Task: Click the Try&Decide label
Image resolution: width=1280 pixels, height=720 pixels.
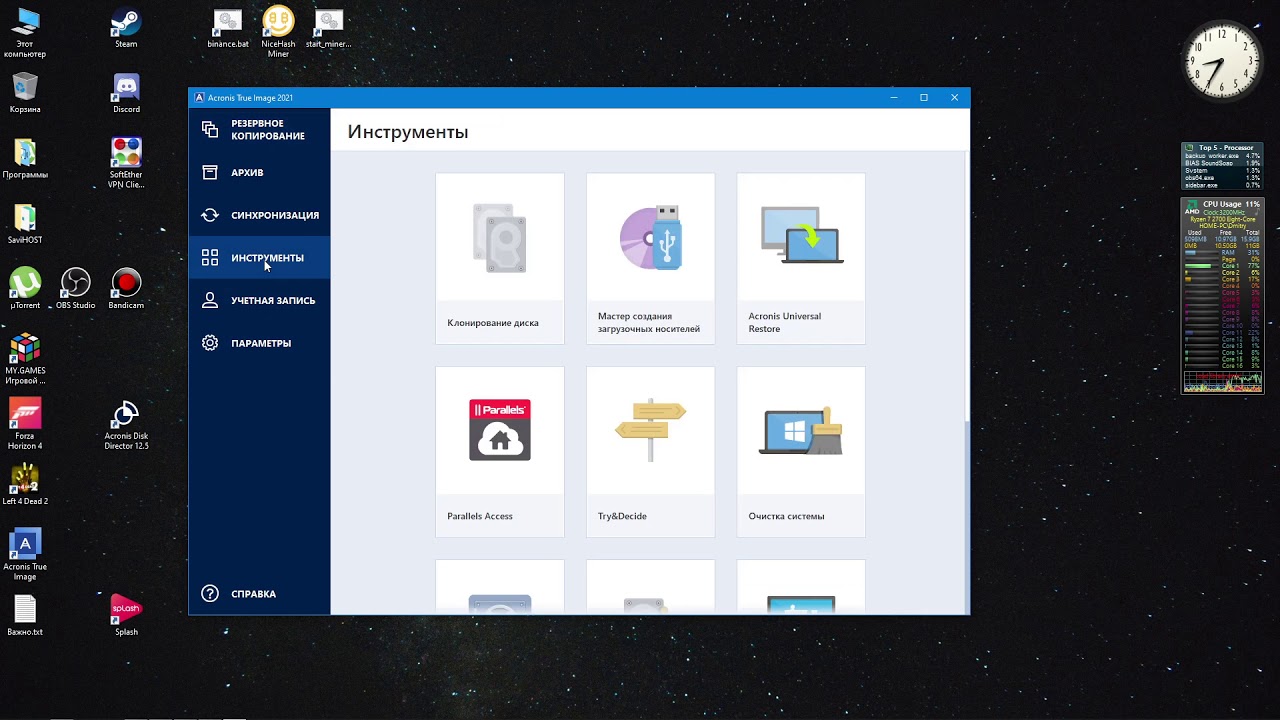Action: pyautogui.click(x=622, y=516)
